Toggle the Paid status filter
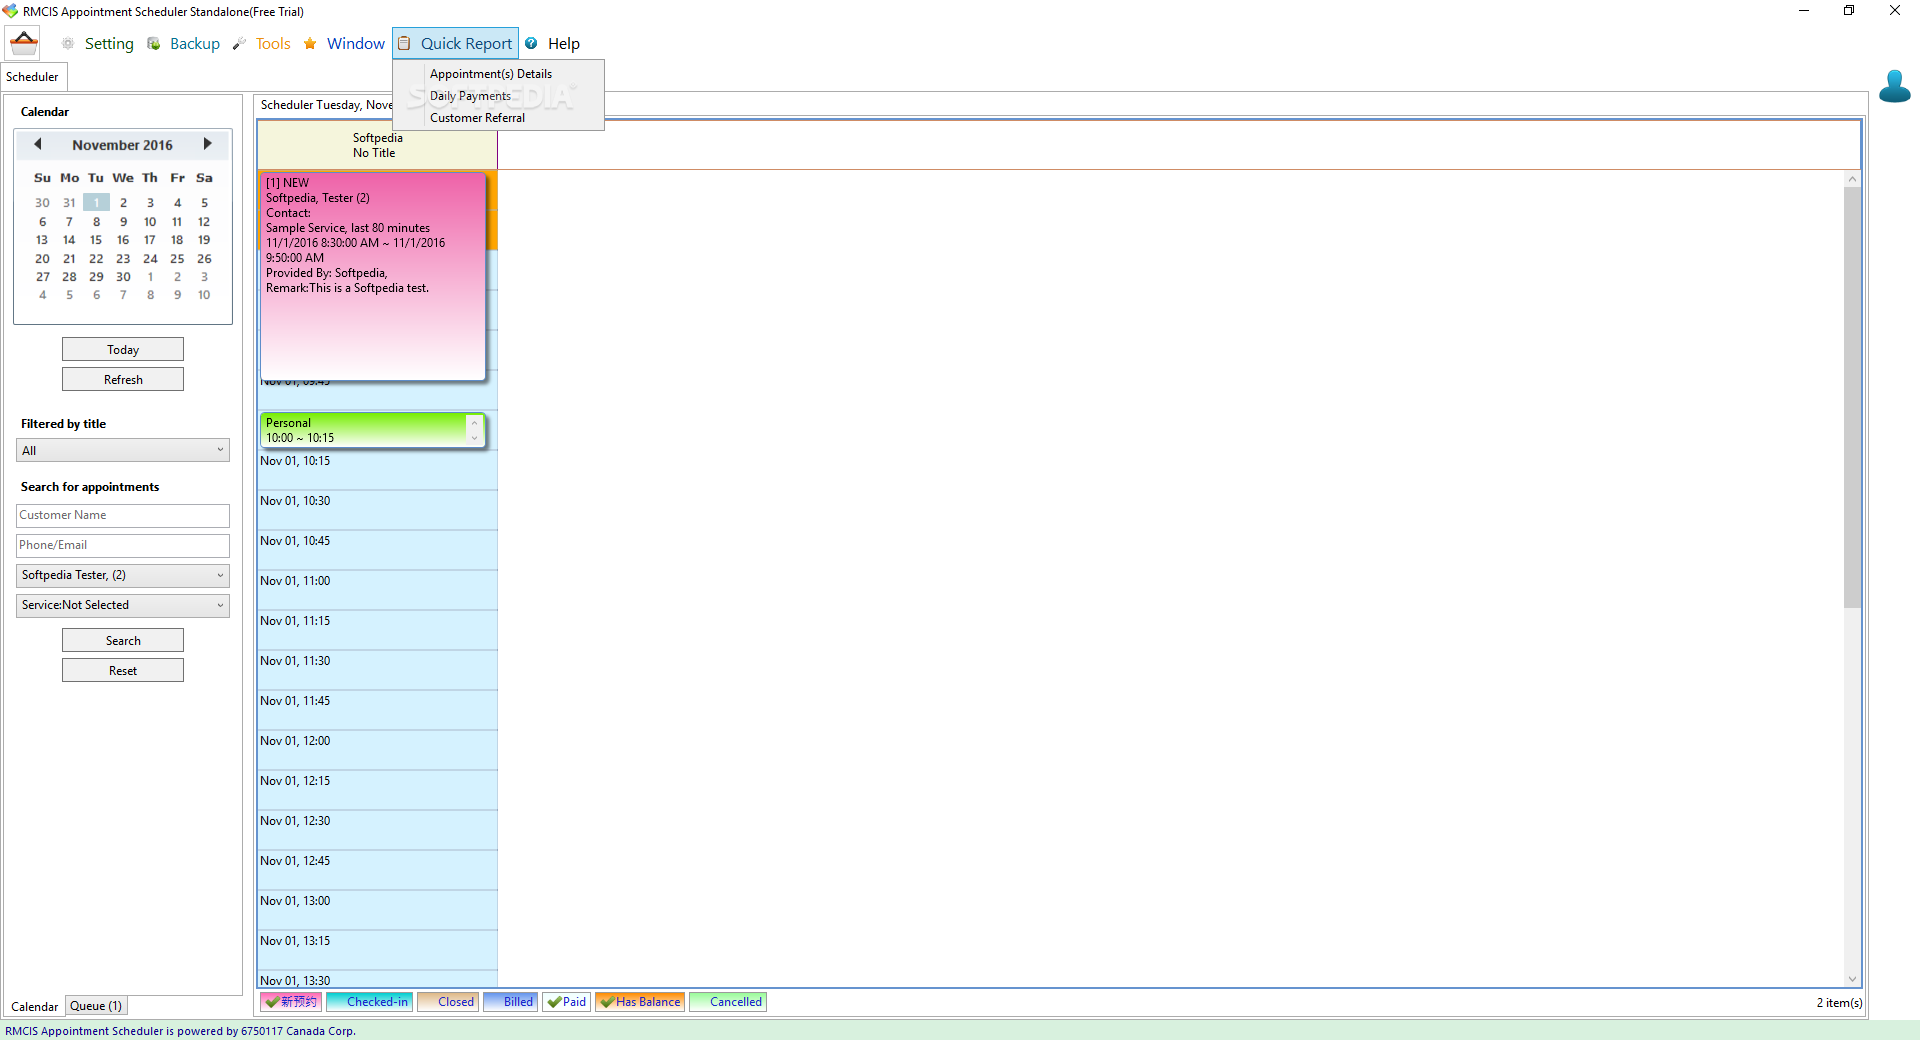Viewport: 1920px width, 1040px height. [567, 1002]
